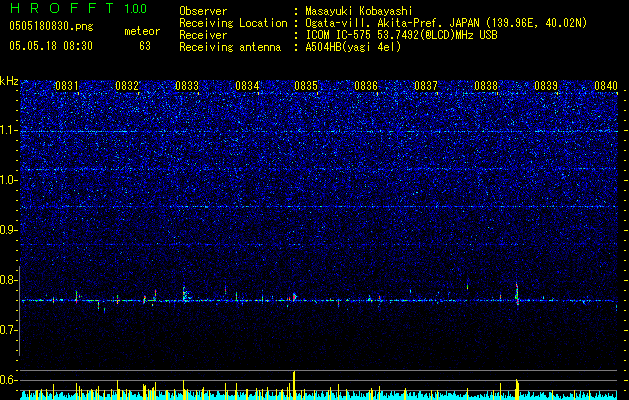Viewport: 629px width, 400px height.
Task: Click the meteor count 63
Action: (x=145, y=46)
